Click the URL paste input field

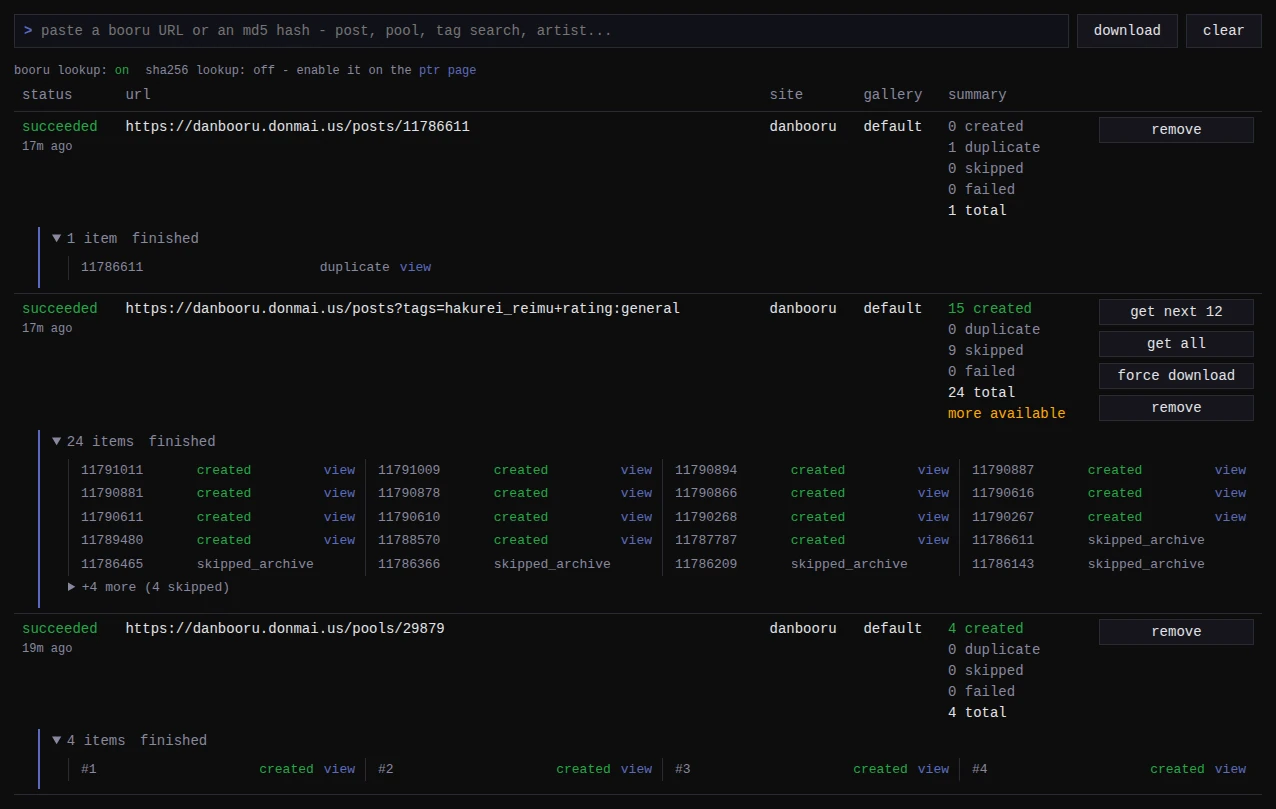[x=541, y=31]
